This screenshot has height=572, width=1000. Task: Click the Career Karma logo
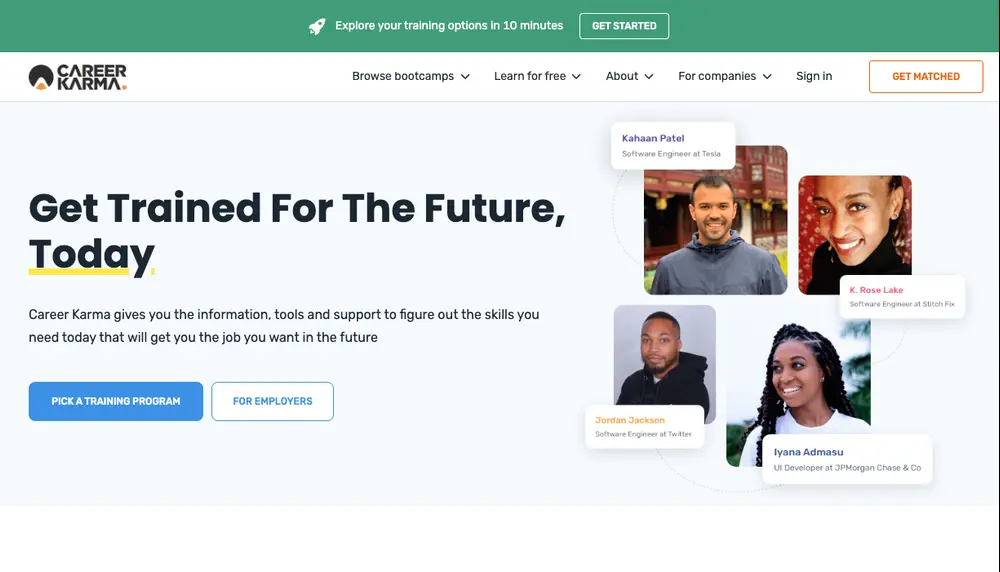78,76
